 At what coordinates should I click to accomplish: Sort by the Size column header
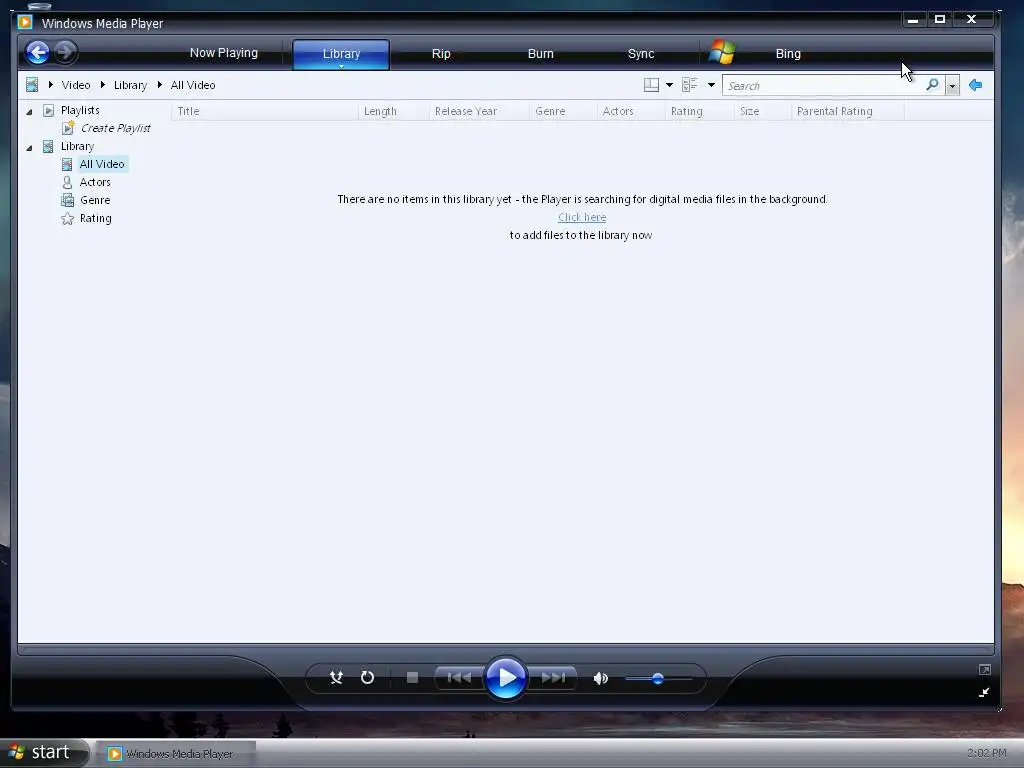point(763,111)
